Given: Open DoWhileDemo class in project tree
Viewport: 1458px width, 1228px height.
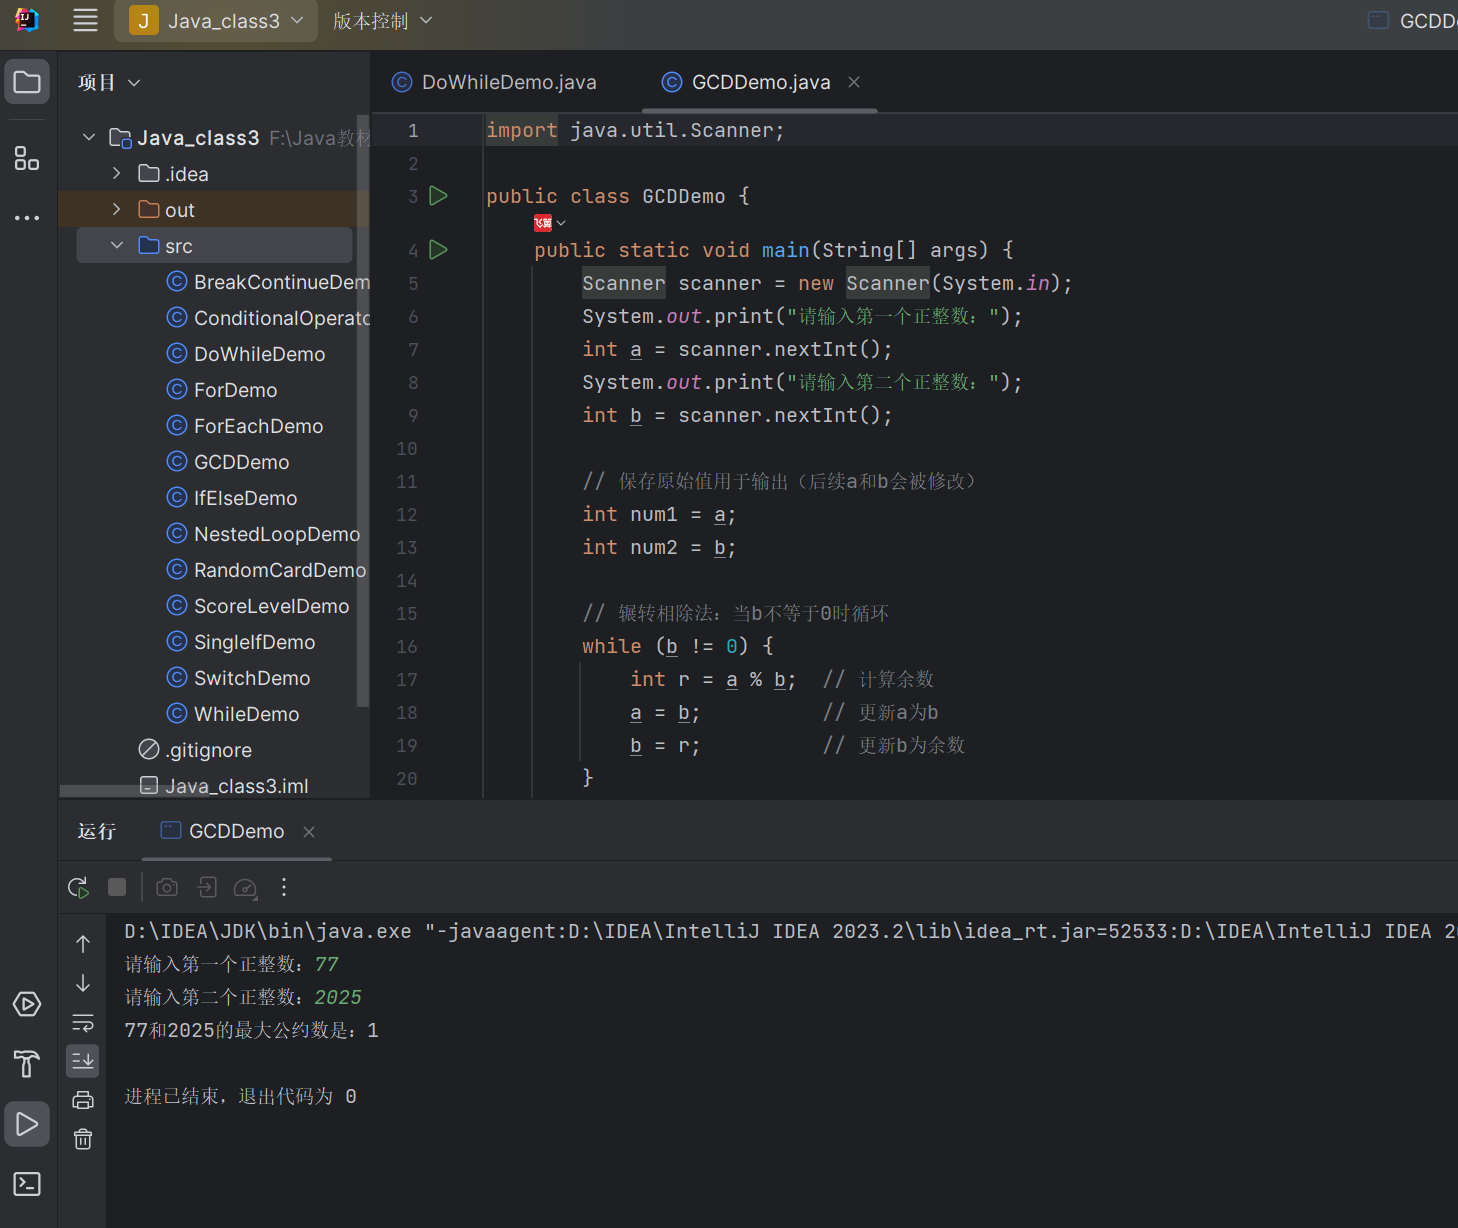Looking at the screenshot, I should tap(246, 354).
